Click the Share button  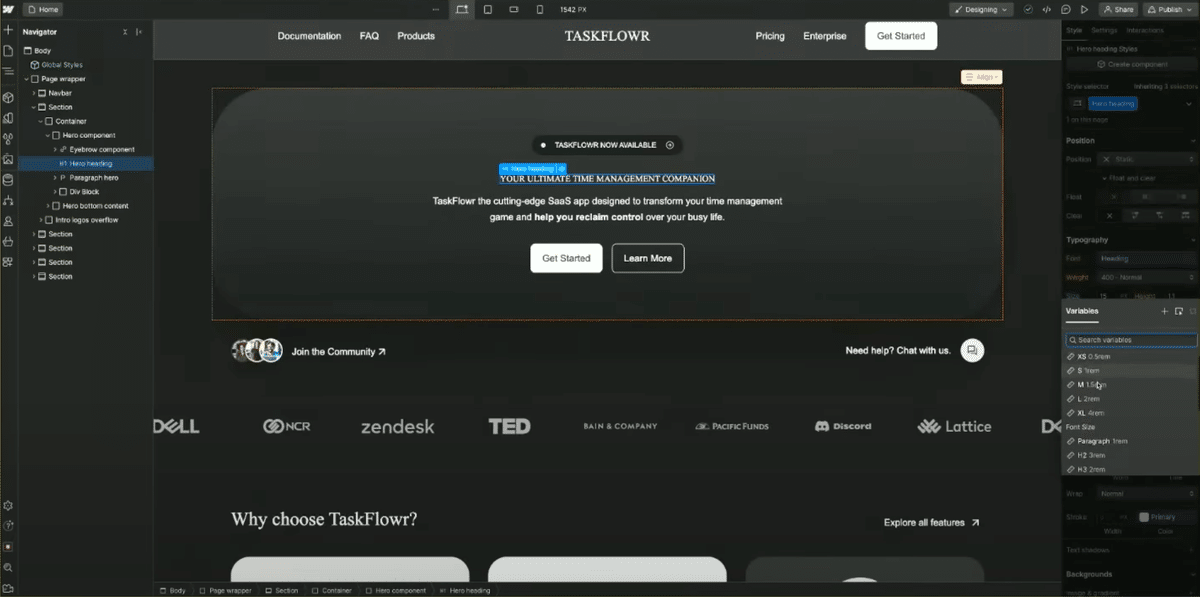[x=1118, y=9]
